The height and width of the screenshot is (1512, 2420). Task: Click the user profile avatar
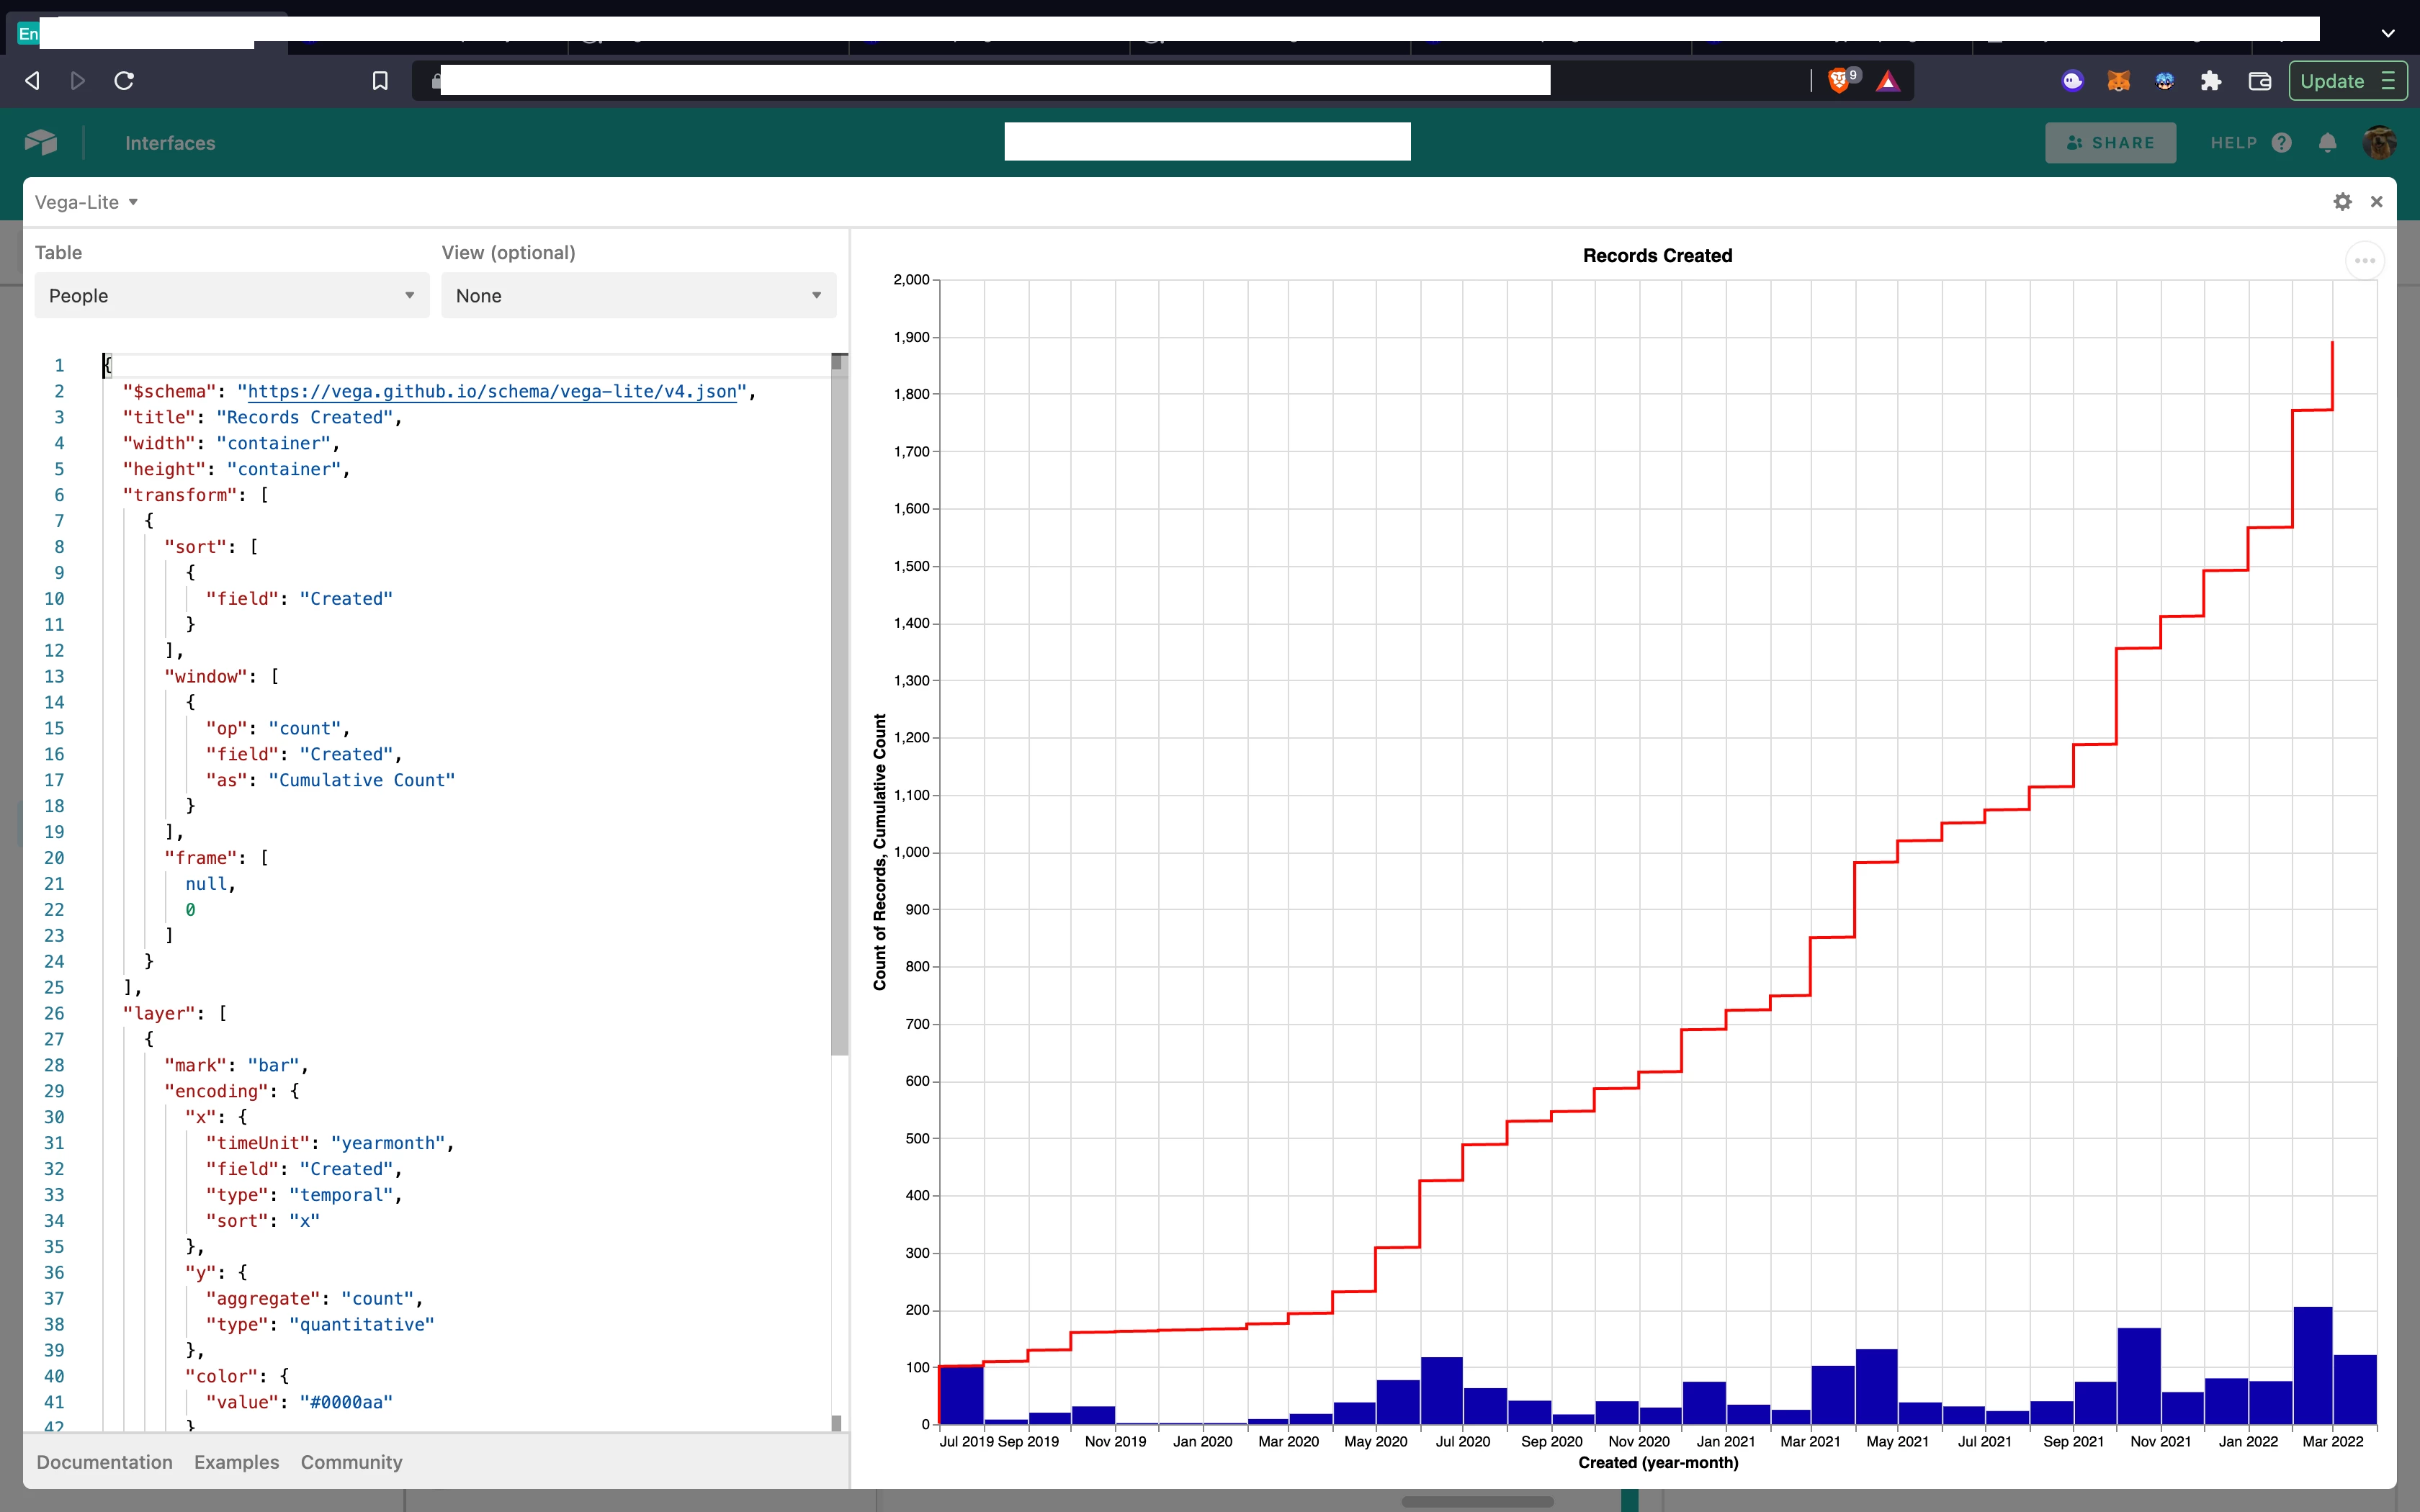click(2380, 142)
